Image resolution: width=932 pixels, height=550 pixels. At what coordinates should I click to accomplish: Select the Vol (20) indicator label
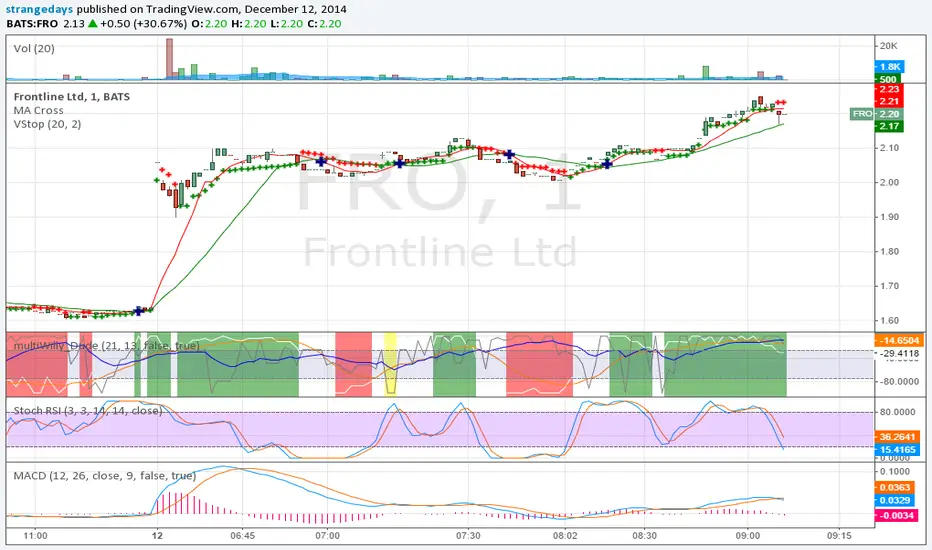(34, 49)
